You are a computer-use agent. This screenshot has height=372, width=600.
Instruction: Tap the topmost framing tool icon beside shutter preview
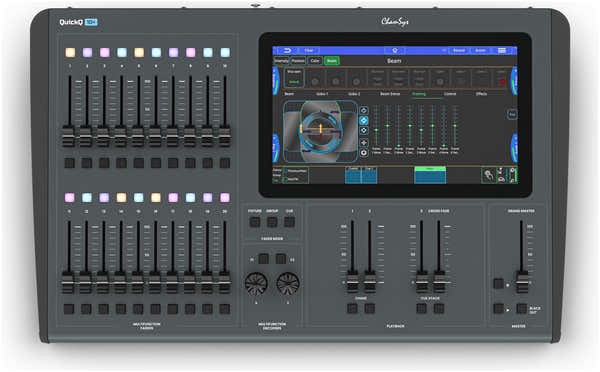click(x=364, y=111)
